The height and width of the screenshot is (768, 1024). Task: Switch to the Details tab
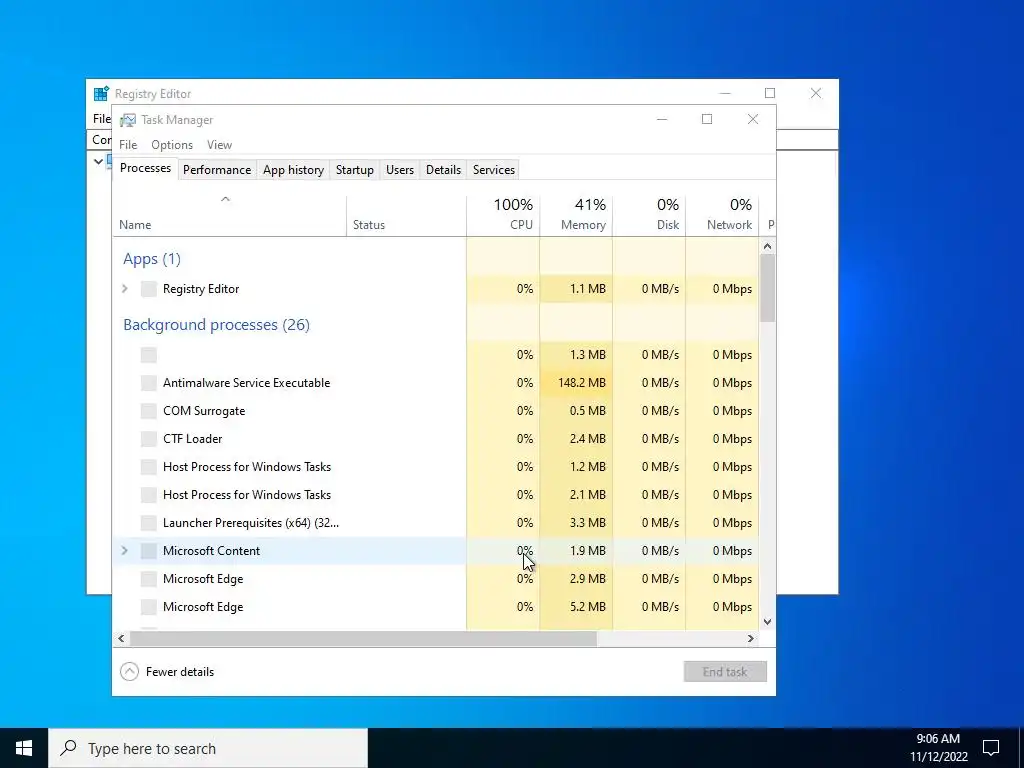click(x=443, y=170)
